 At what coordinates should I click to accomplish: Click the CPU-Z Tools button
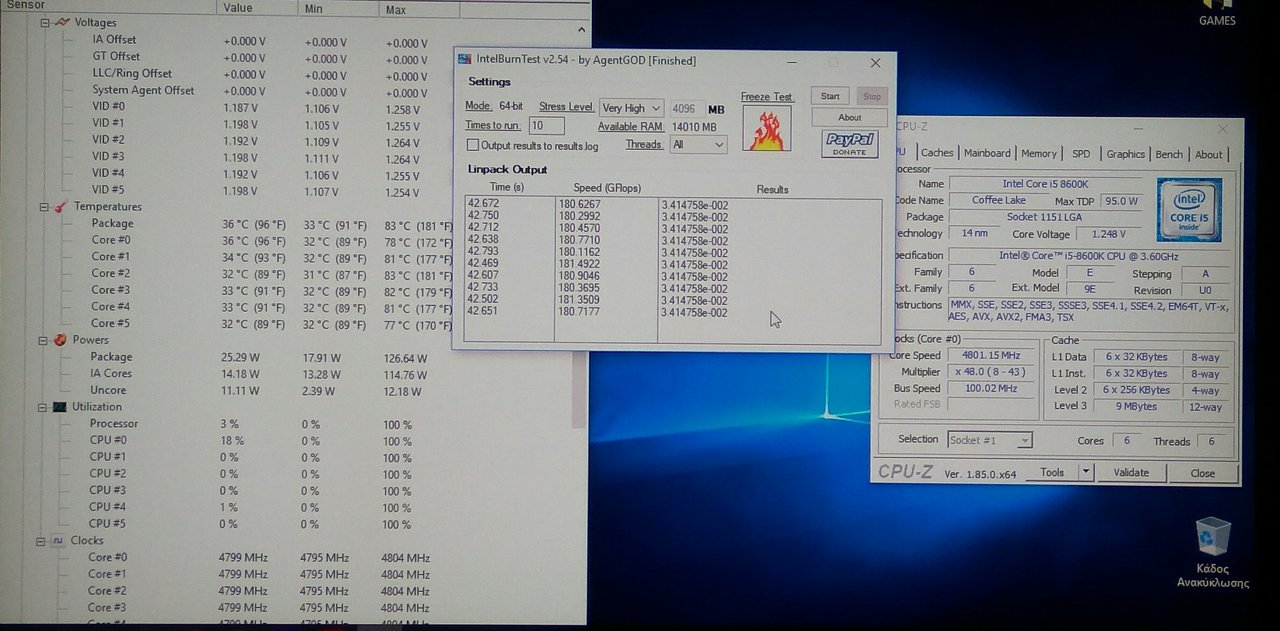pos(1052,472)
